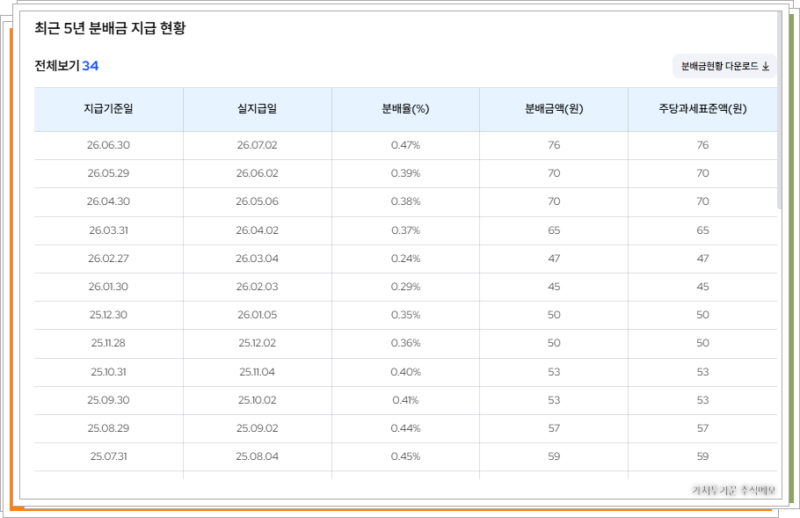Click the payment date 26.02.03

(257, 286)
